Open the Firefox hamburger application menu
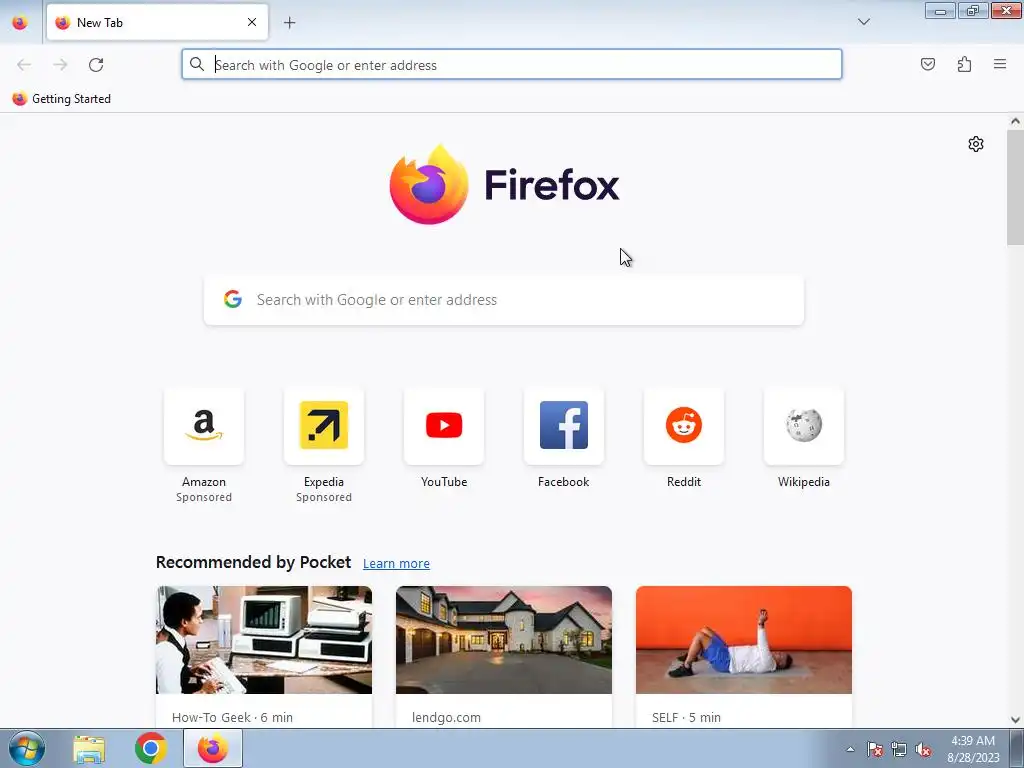 (1000, 64)
